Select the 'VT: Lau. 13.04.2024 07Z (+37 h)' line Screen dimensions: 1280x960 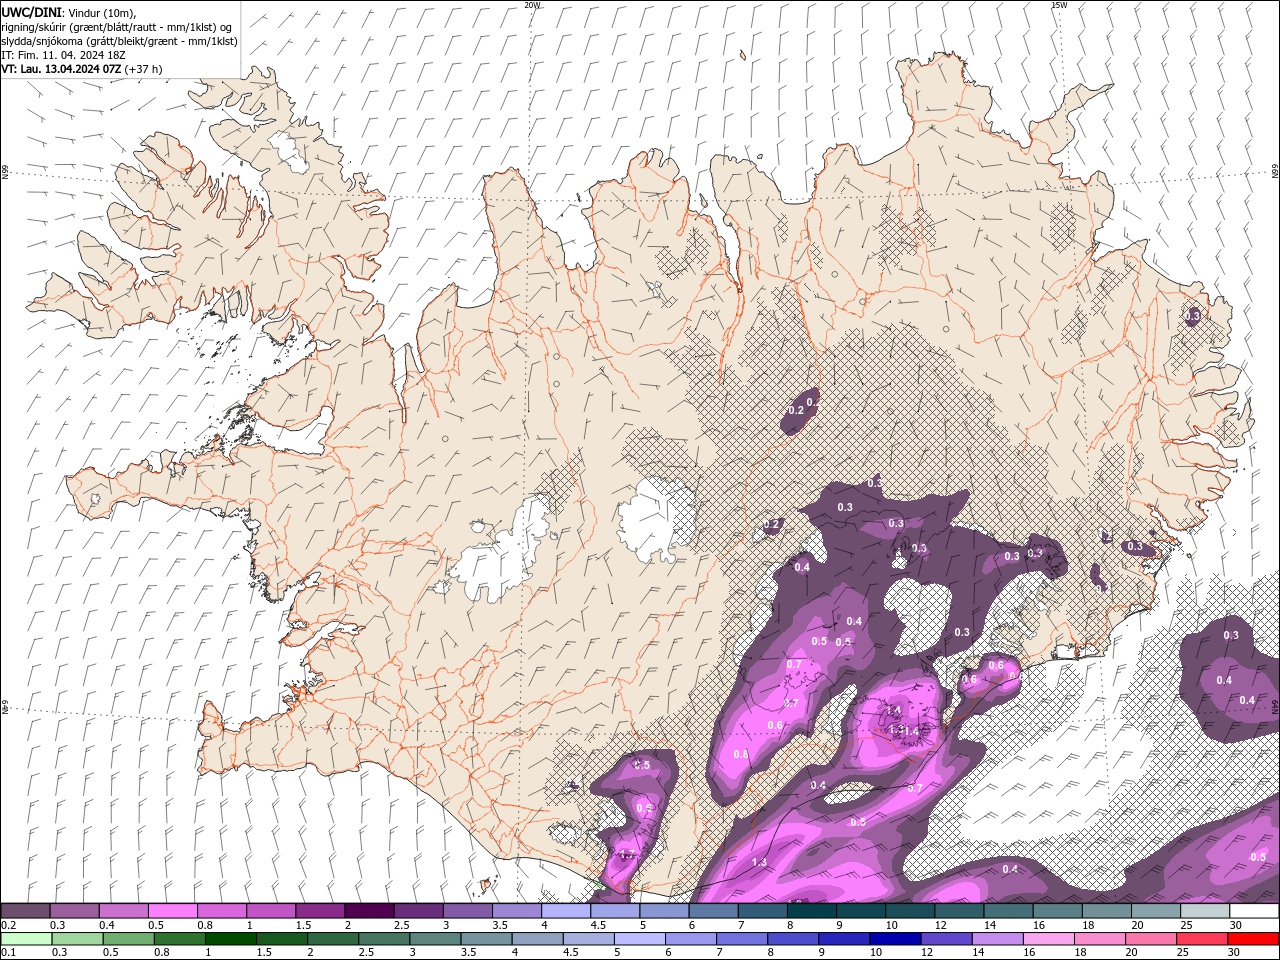click(82, 69)
